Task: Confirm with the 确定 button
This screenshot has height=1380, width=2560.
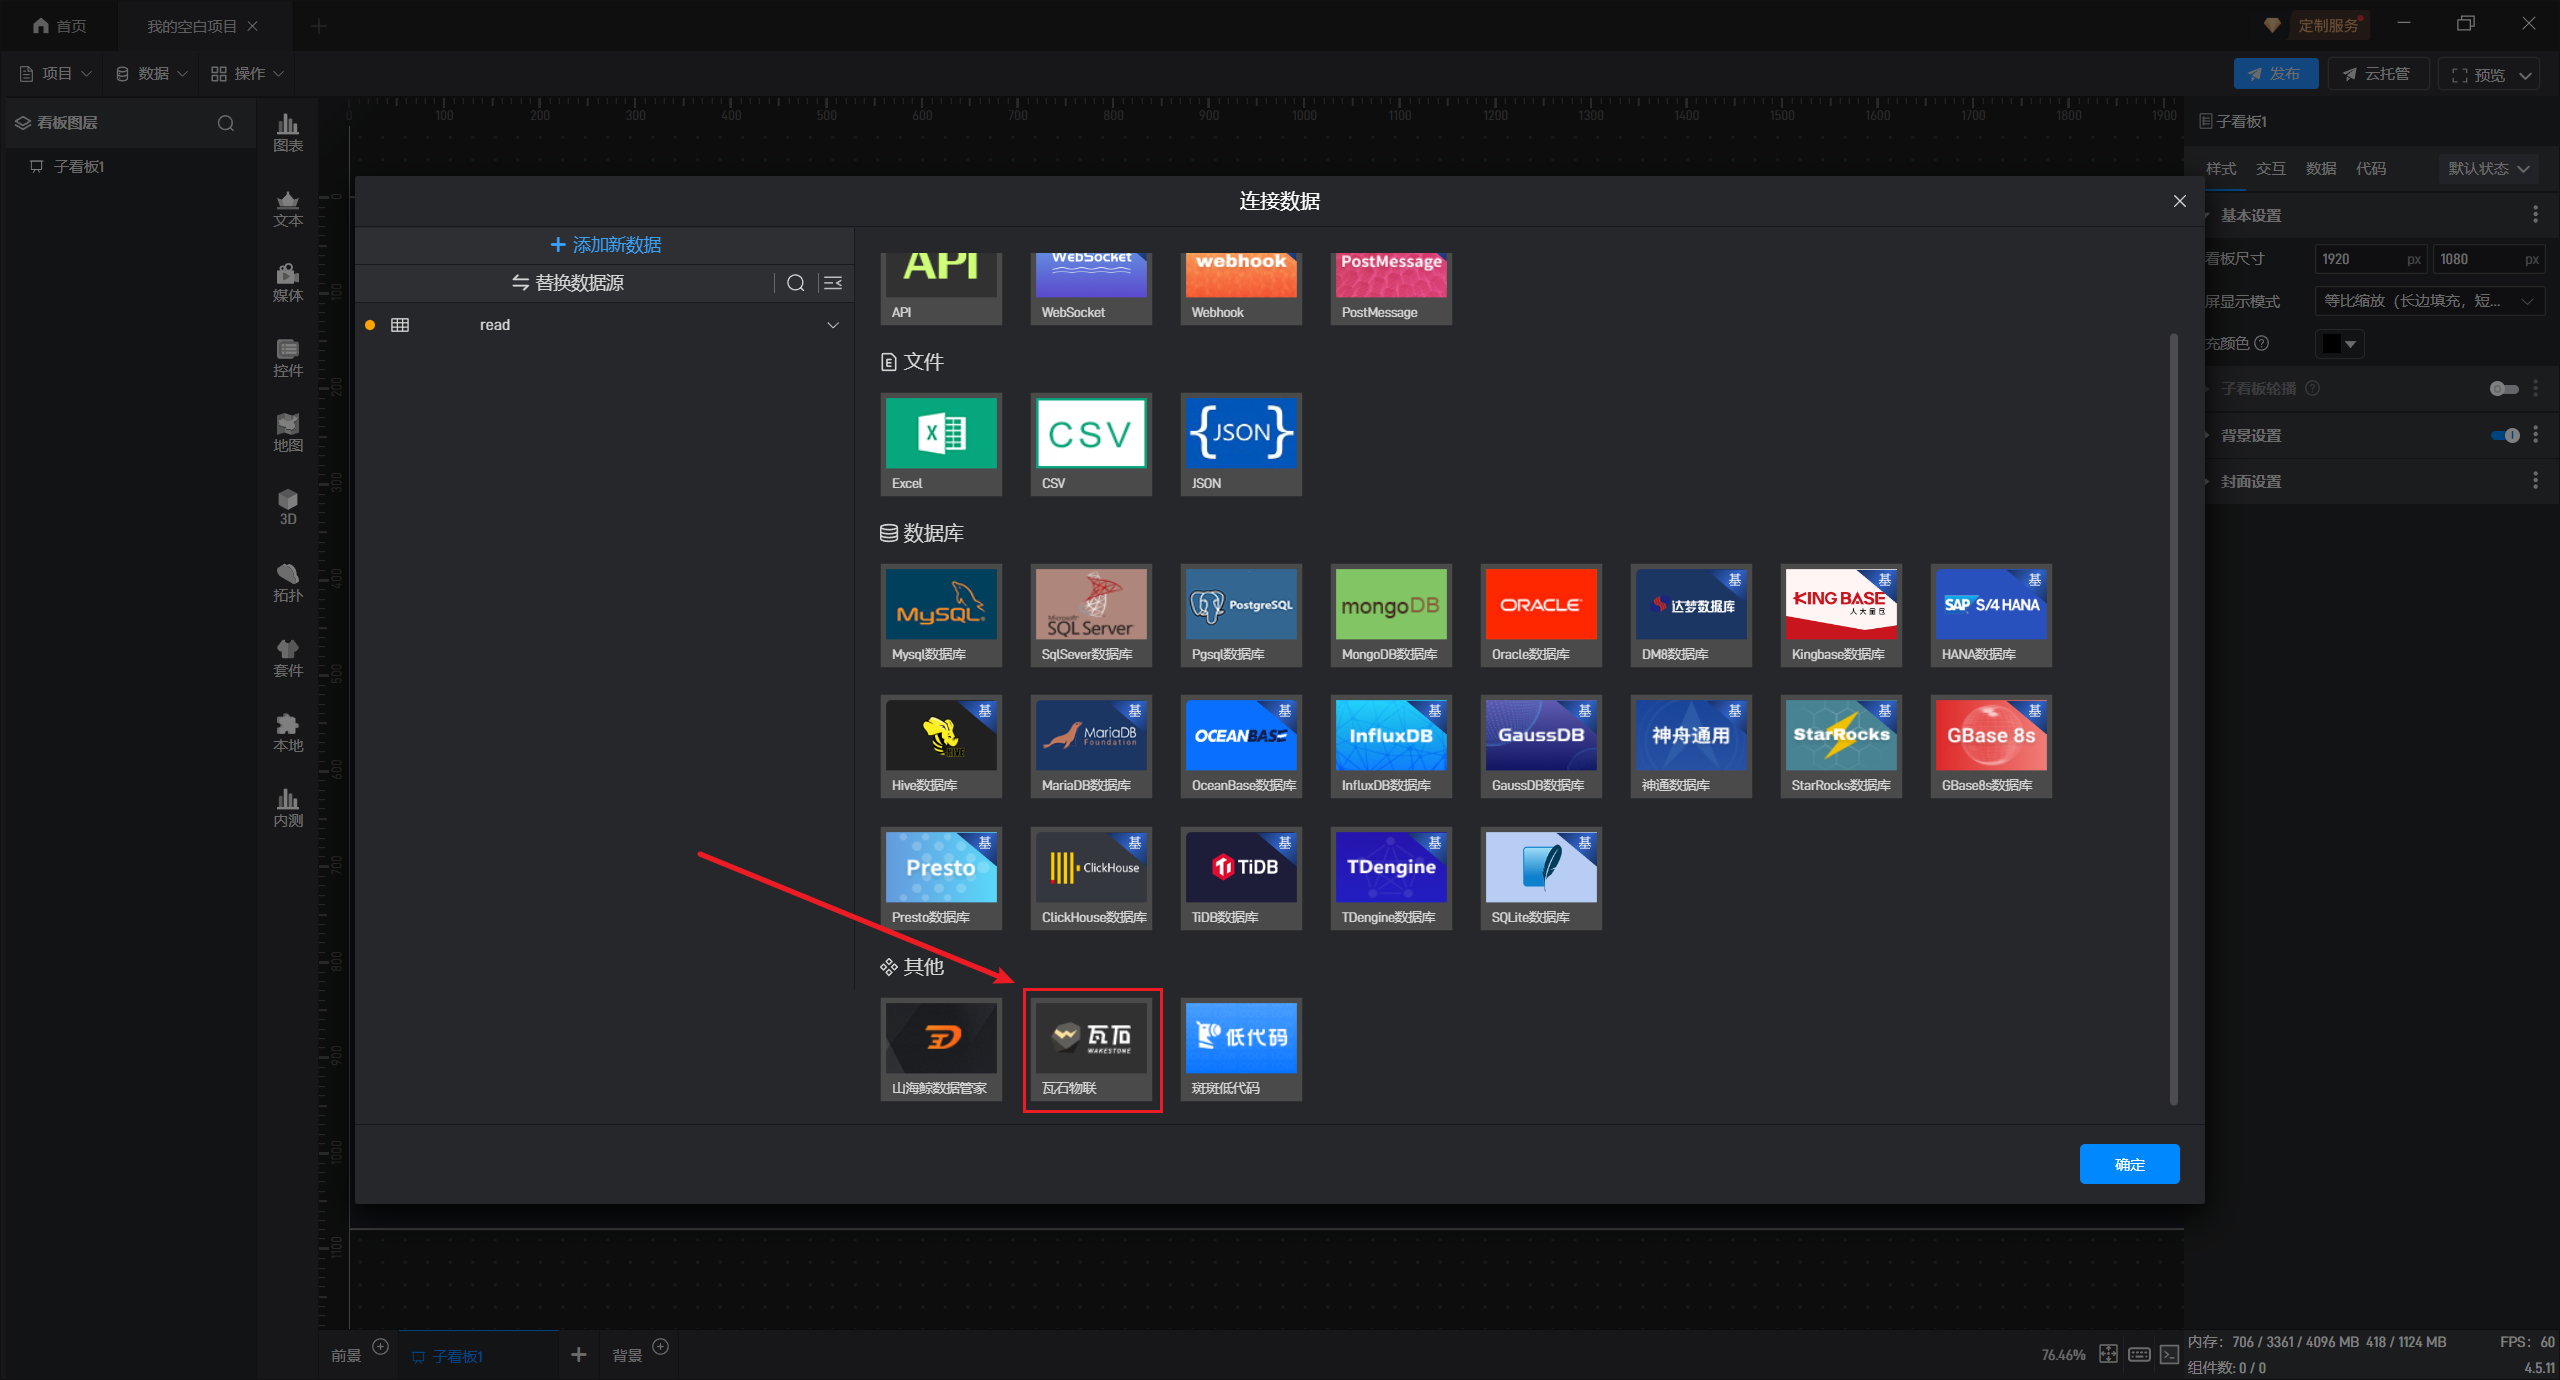Action: (2129, 1164)
